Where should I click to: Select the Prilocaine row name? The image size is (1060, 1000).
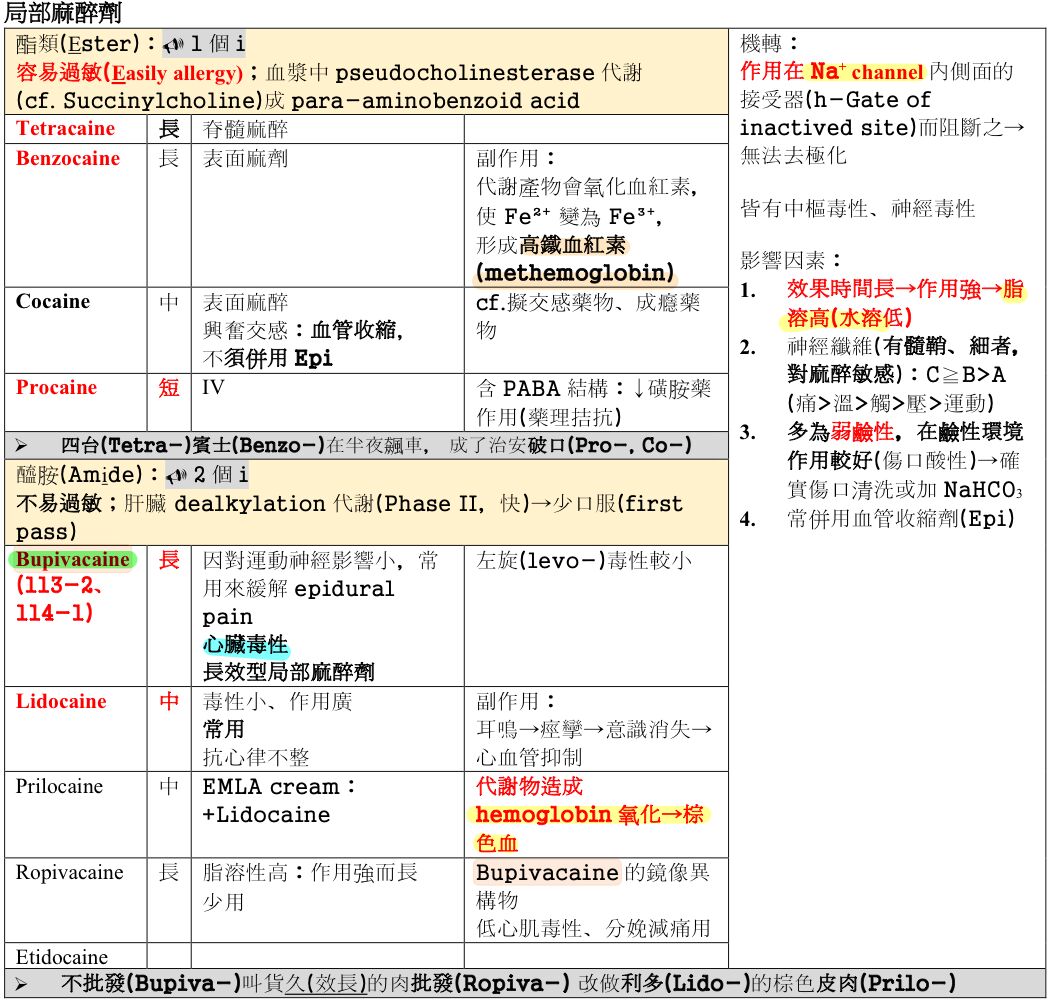point(59,787)
